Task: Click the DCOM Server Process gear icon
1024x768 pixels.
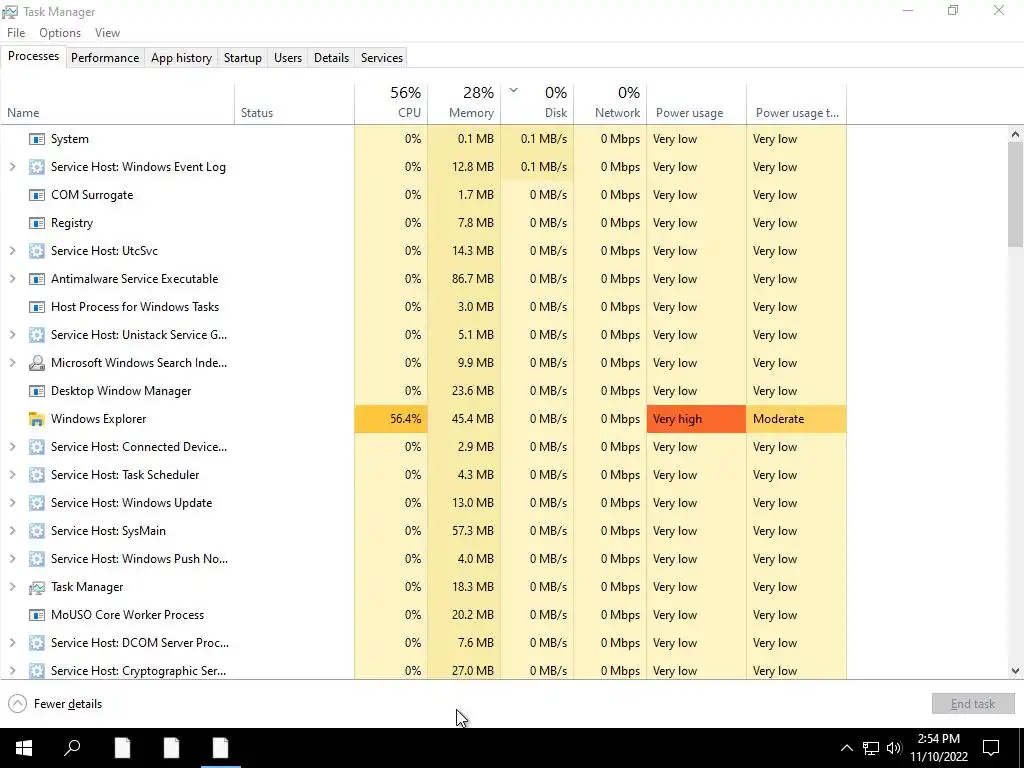Action: point(37,643)
